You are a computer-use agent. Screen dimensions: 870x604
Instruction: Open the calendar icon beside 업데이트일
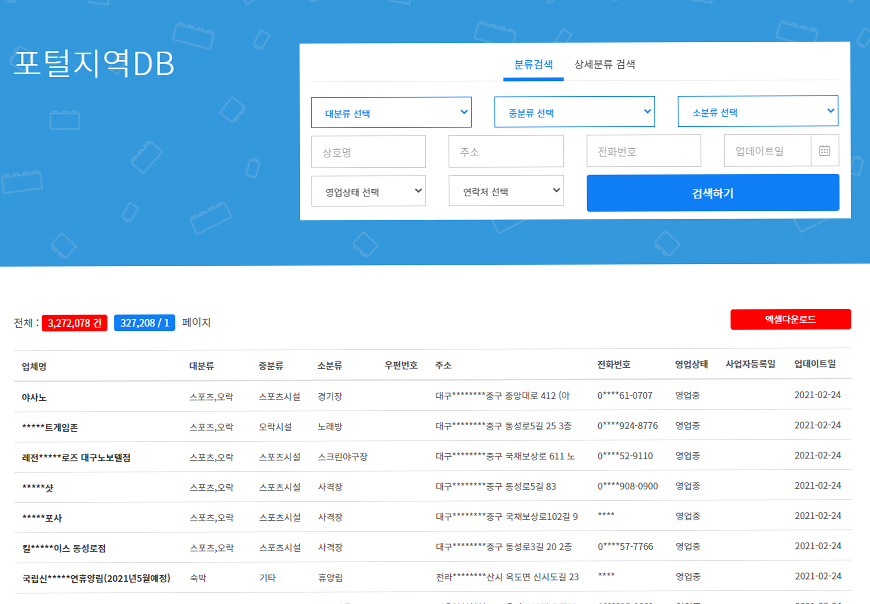click(825, 150)
